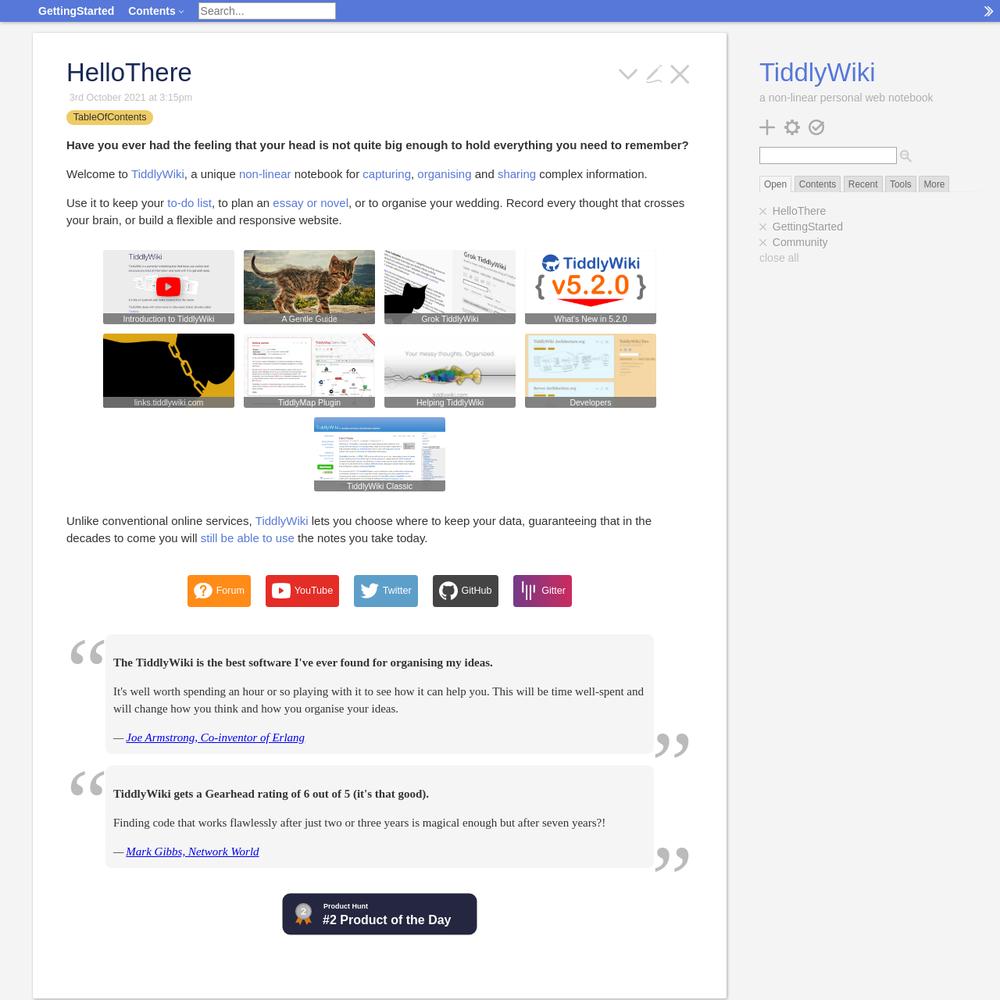Image resolution: width=1000 pixels, height=1000 pixels.
Task: Follow the essay or novel link
Action: [x=311, y=203]
